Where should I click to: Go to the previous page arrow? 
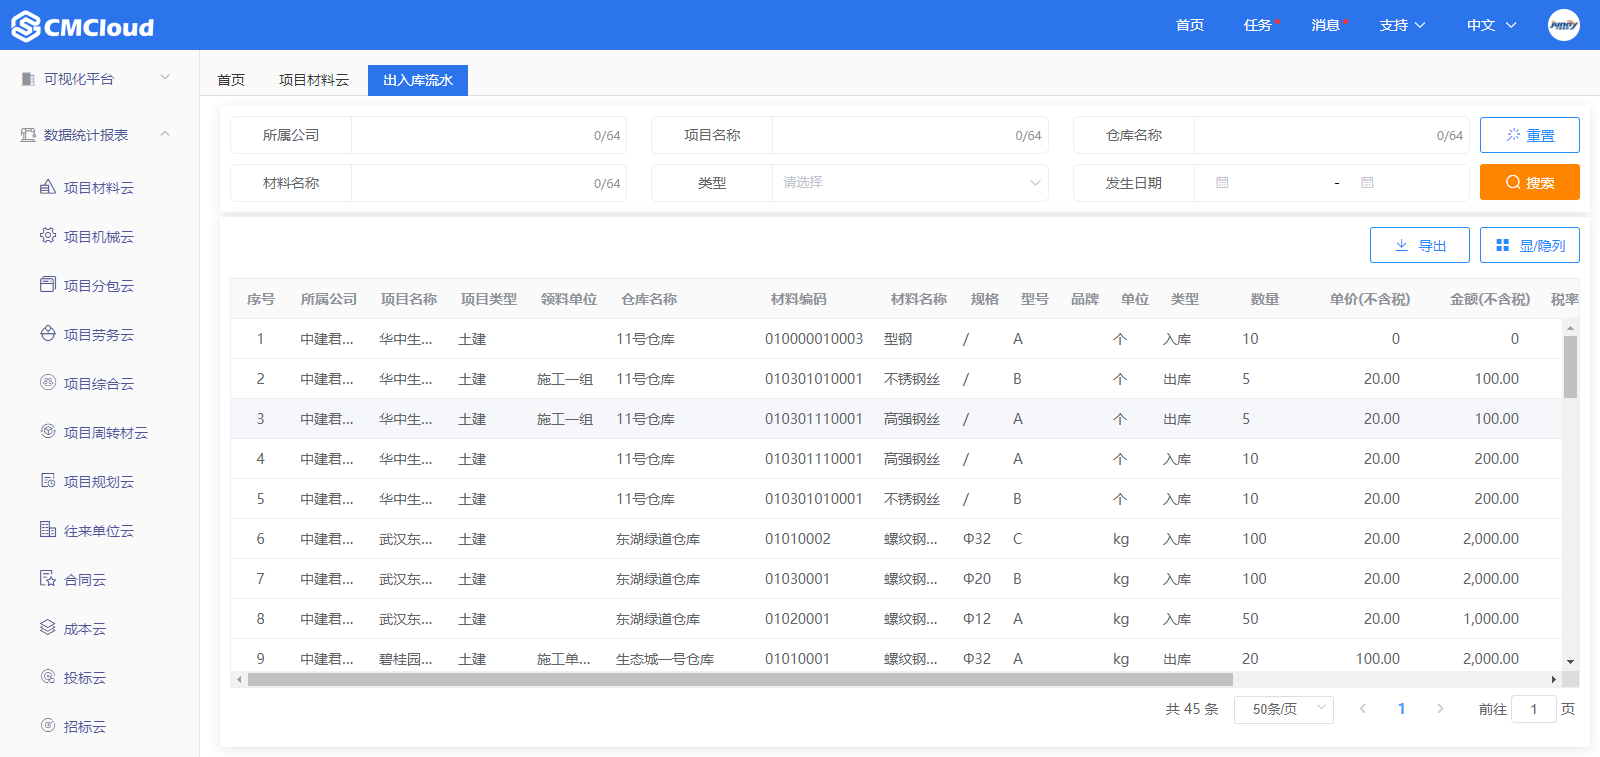pyautogui.click(x=1362, y=709)
